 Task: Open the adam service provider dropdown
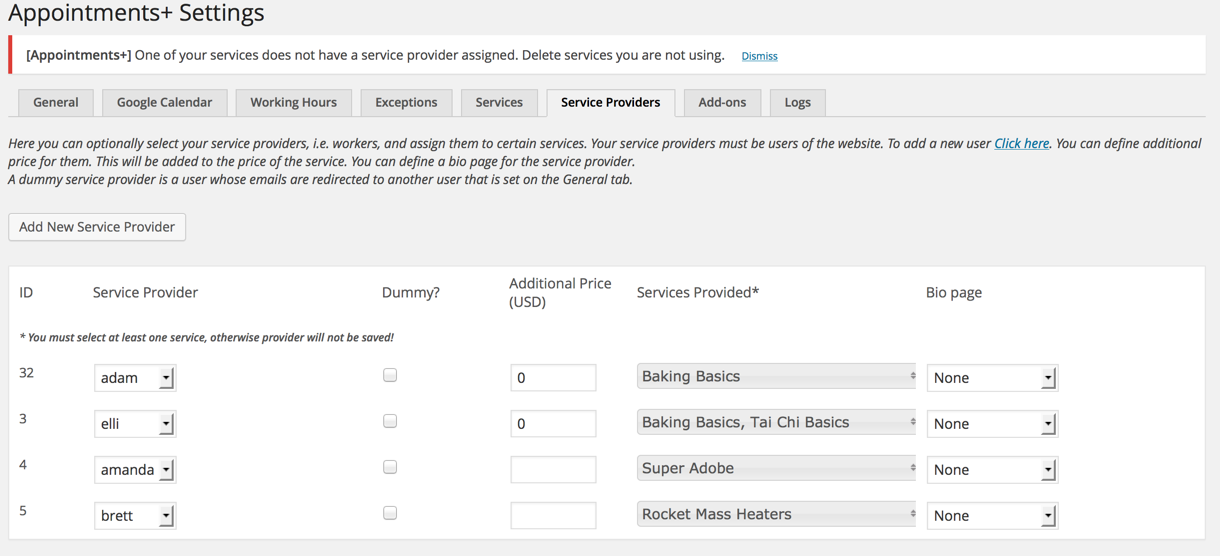pyautogui.click(x=135, y=378)
